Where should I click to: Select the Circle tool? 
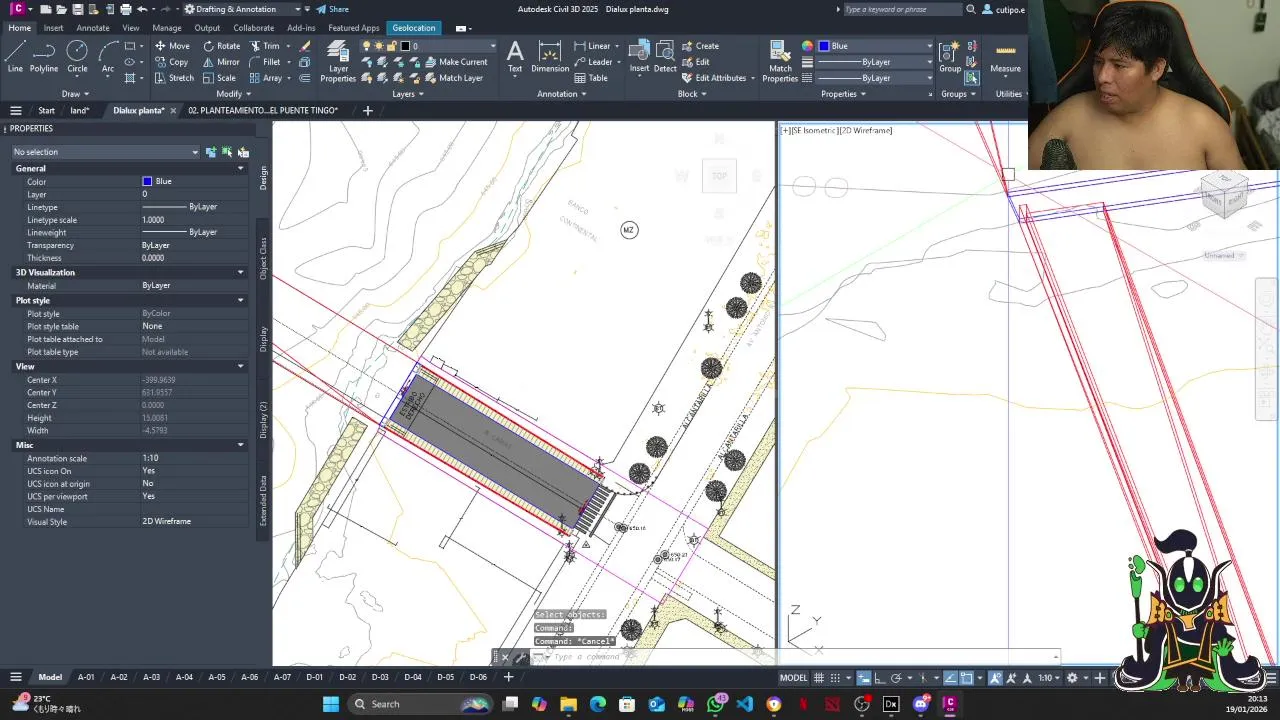pos(77,57)
